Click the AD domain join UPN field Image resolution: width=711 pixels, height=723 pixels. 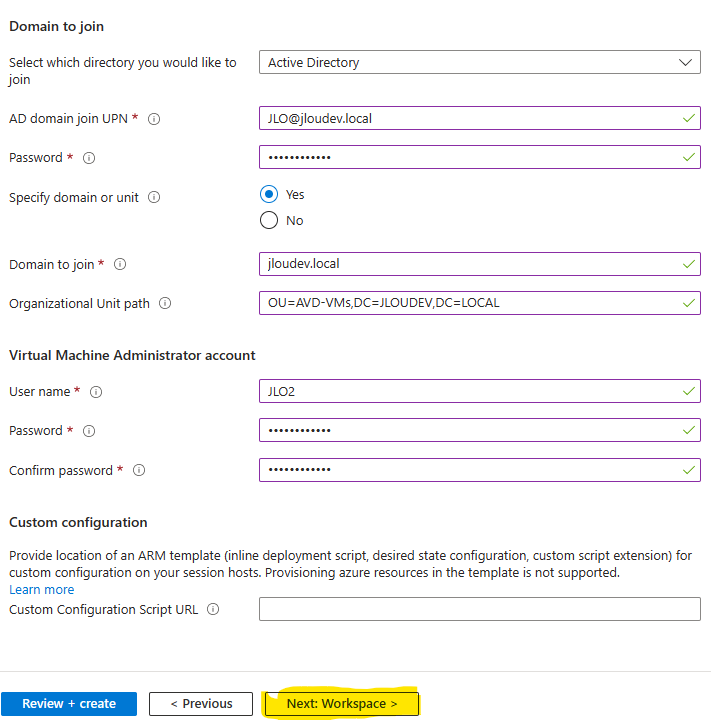480,118
